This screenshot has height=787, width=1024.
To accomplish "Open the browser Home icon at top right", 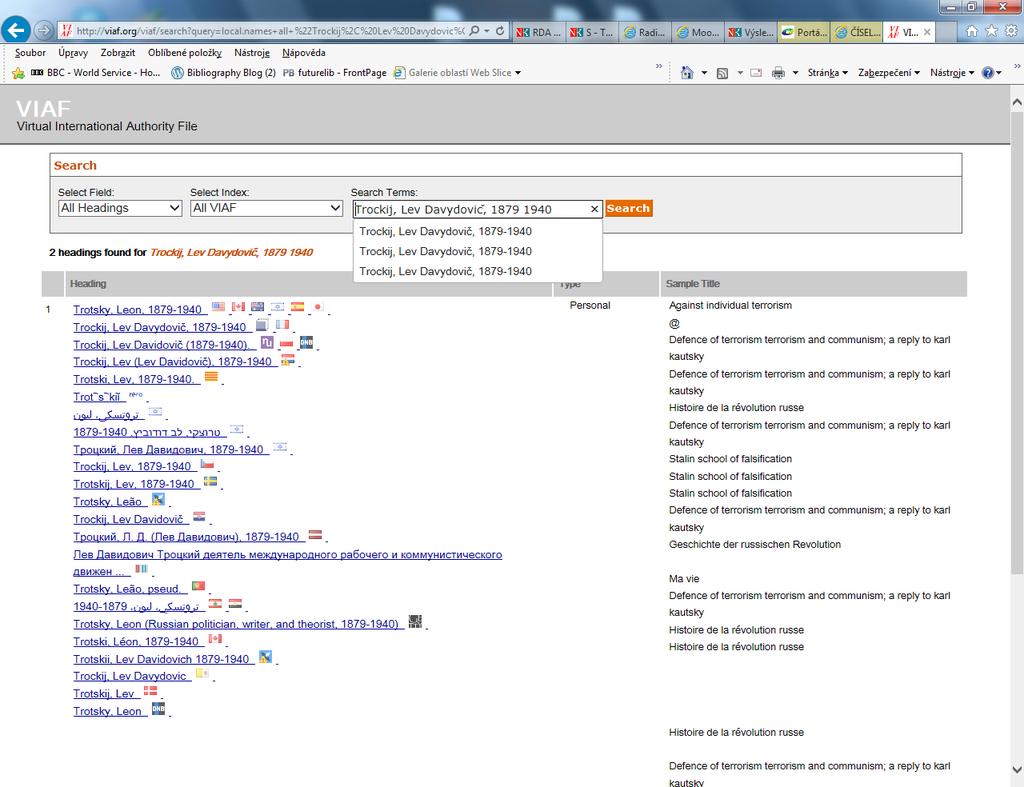I will coord(972,31).
